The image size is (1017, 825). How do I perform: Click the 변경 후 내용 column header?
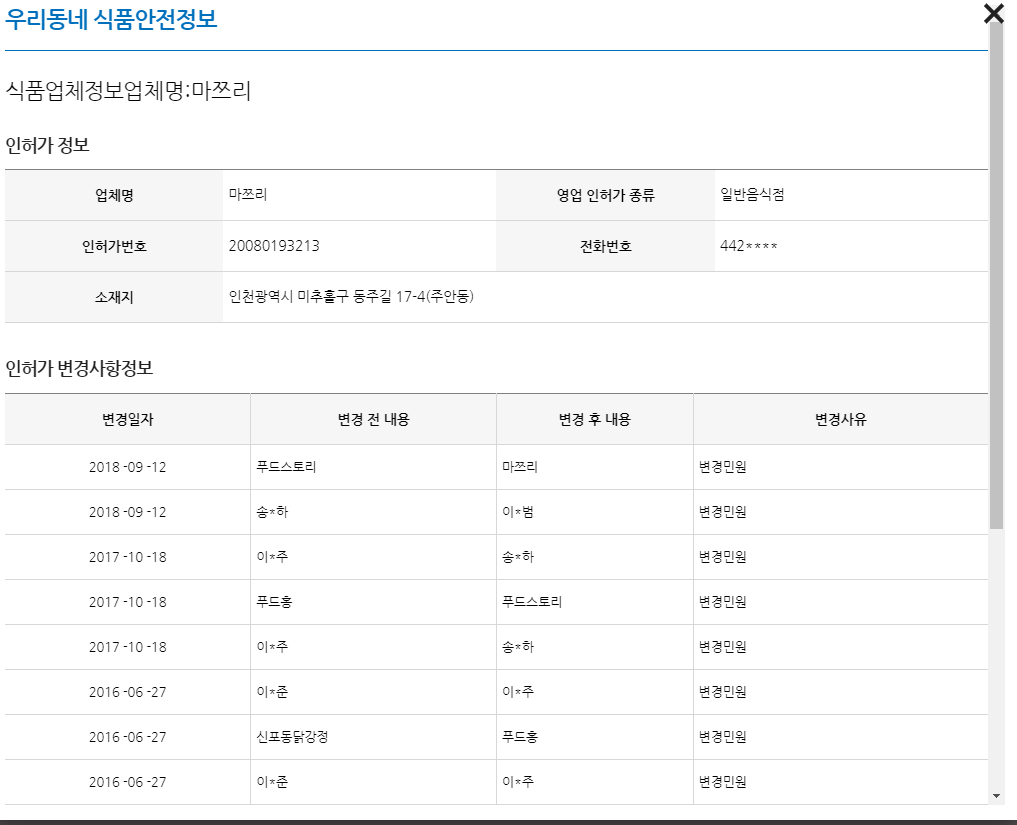pyautogui.click(x=595, y=420)
